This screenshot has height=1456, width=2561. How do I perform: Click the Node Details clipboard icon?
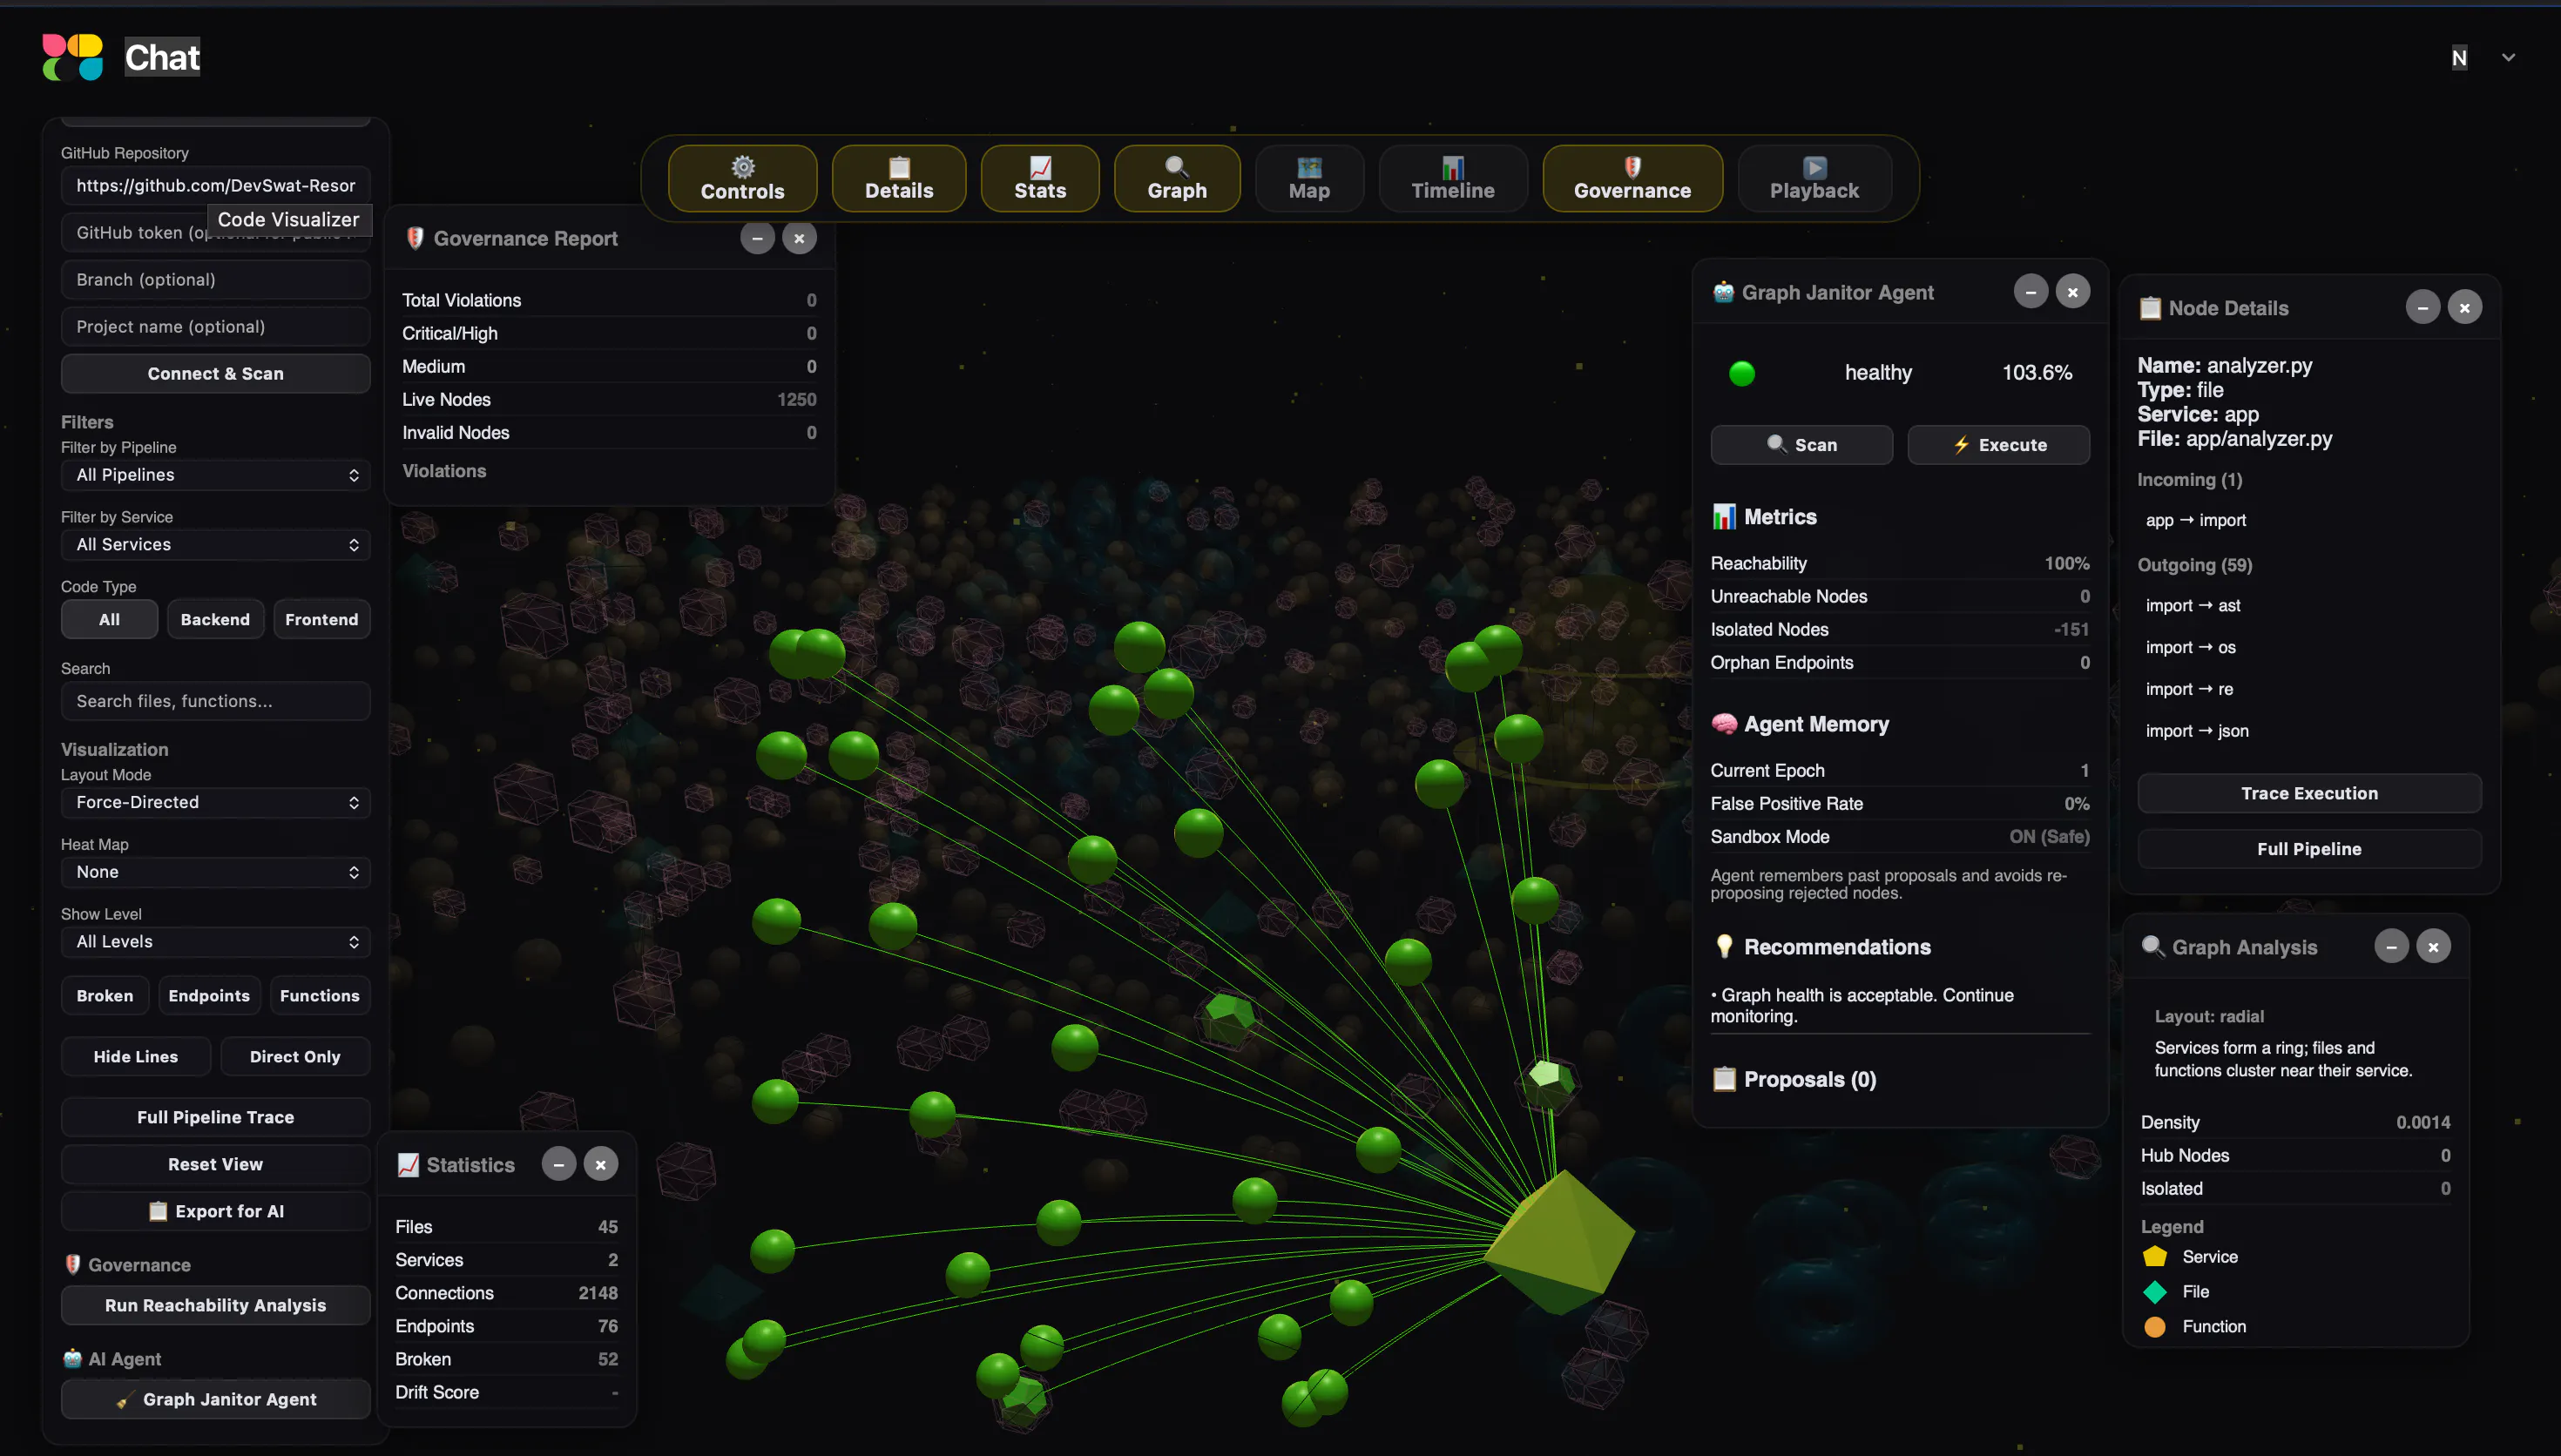pos(2149,308)
